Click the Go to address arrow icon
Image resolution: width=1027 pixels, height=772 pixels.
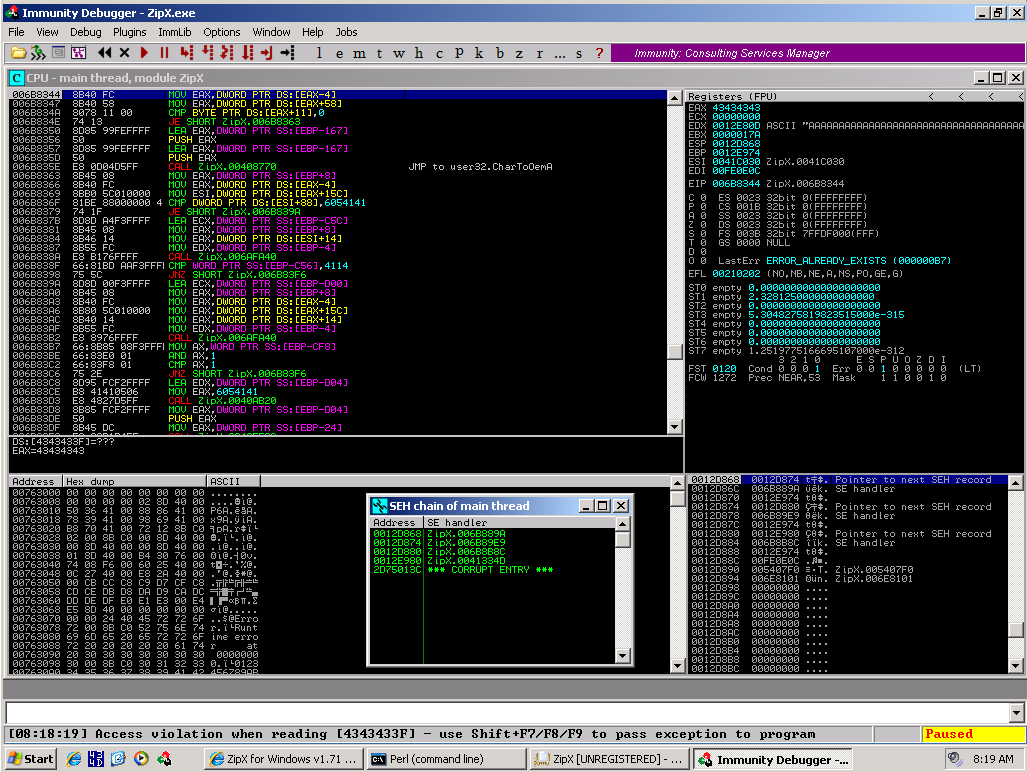coord(288,53)
